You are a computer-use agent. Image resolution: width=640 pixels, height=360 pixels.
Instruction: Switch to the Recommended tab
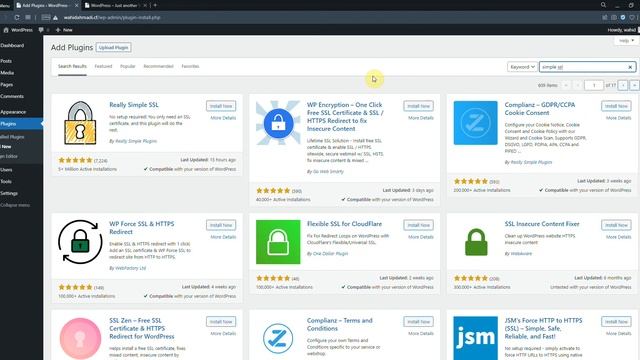pyautogui.click(x=158, y=66)
